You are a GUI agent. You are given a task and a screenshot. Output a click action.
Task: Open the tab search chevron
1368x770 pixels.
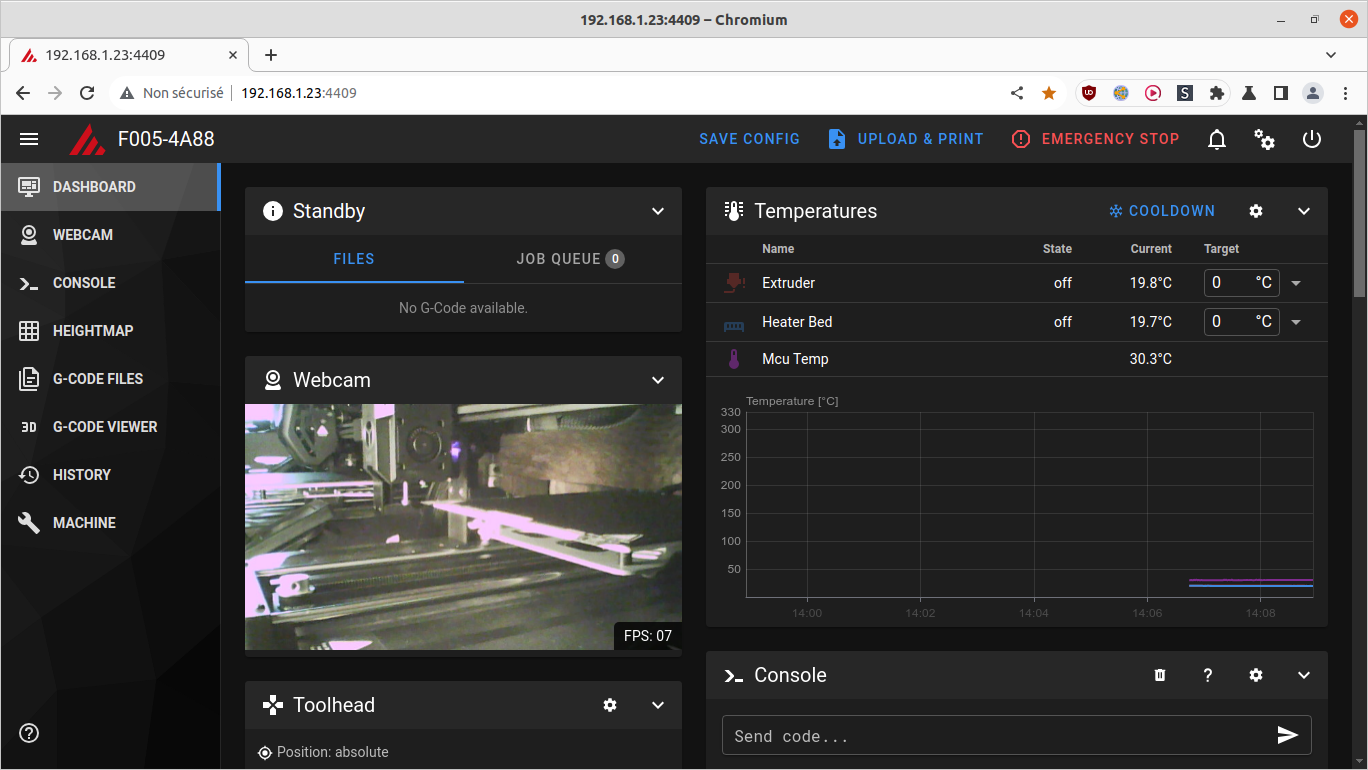pos(1331,55)
